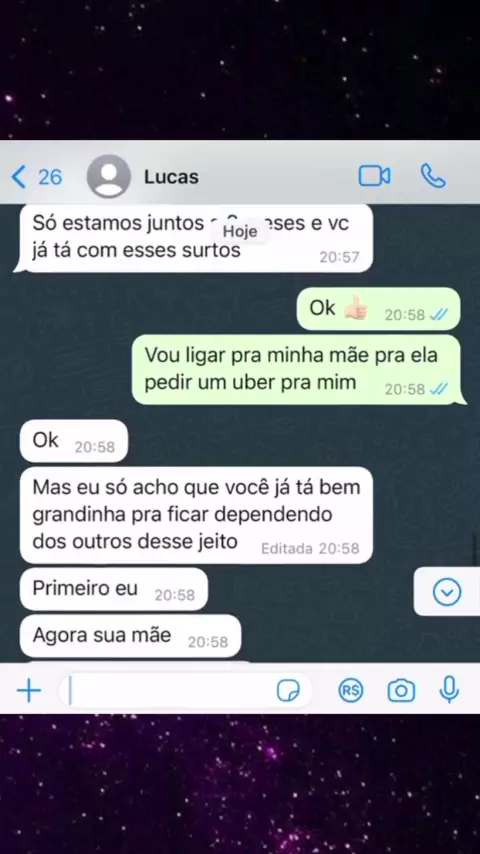Tap the 26 unread chats counter
Viewport: 480px width, 854px height.
pos(50,177)
